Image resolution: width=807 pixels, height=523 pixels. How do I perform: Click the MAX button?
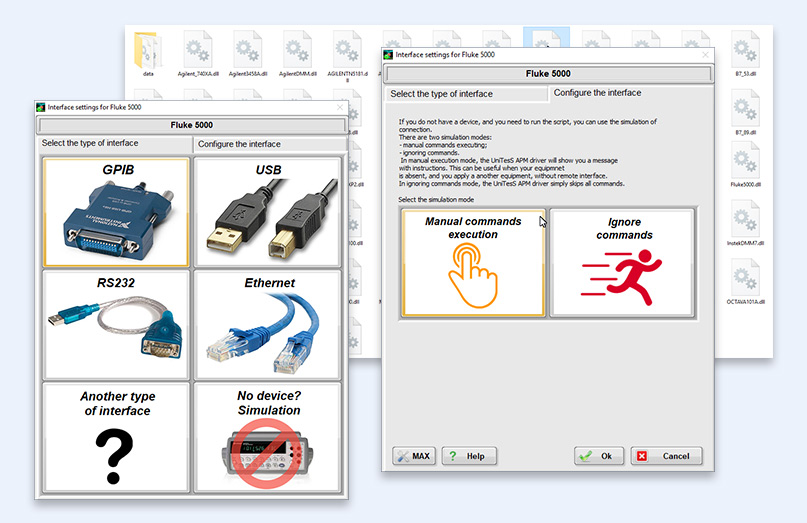point(414,456)
